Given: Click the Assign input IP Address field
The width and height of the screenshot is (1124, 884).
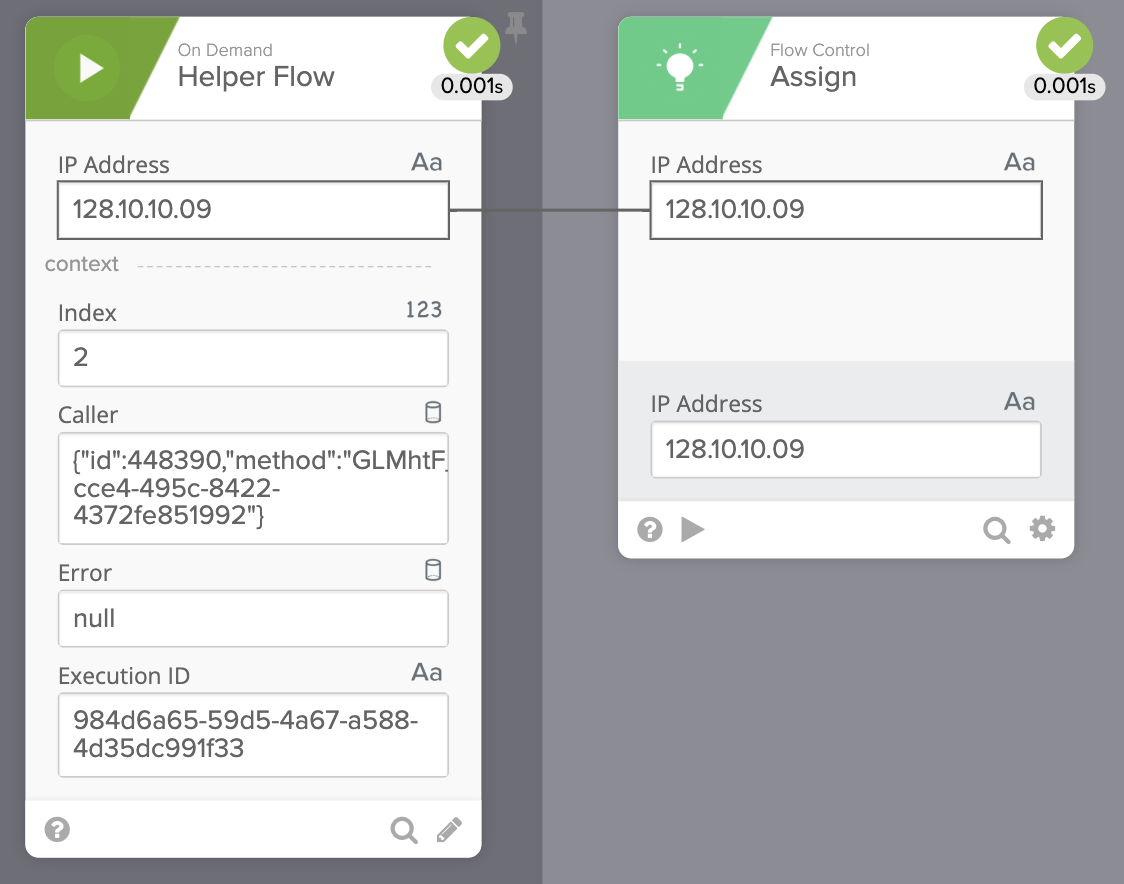Looking at the screenshot, I should (x=845, y=210).
